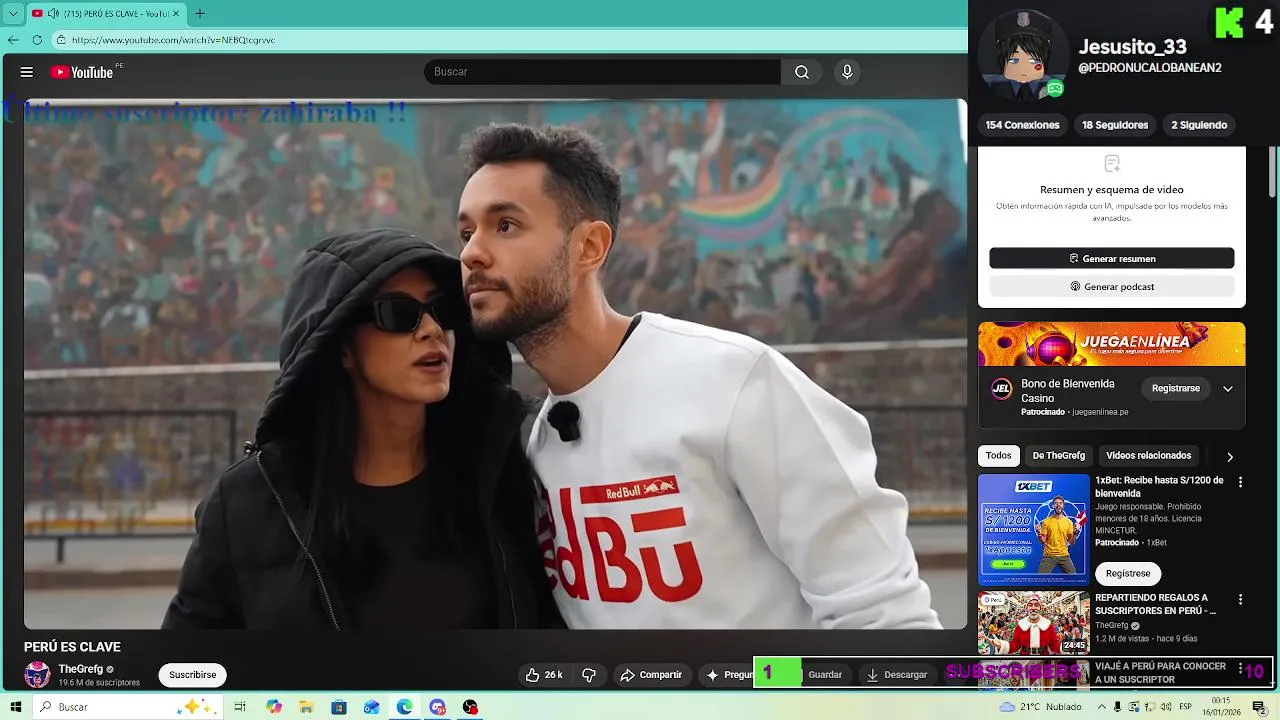Select the browser URL address bar
This screenshot has height=720, width=1280.
(x=510, y=40)
